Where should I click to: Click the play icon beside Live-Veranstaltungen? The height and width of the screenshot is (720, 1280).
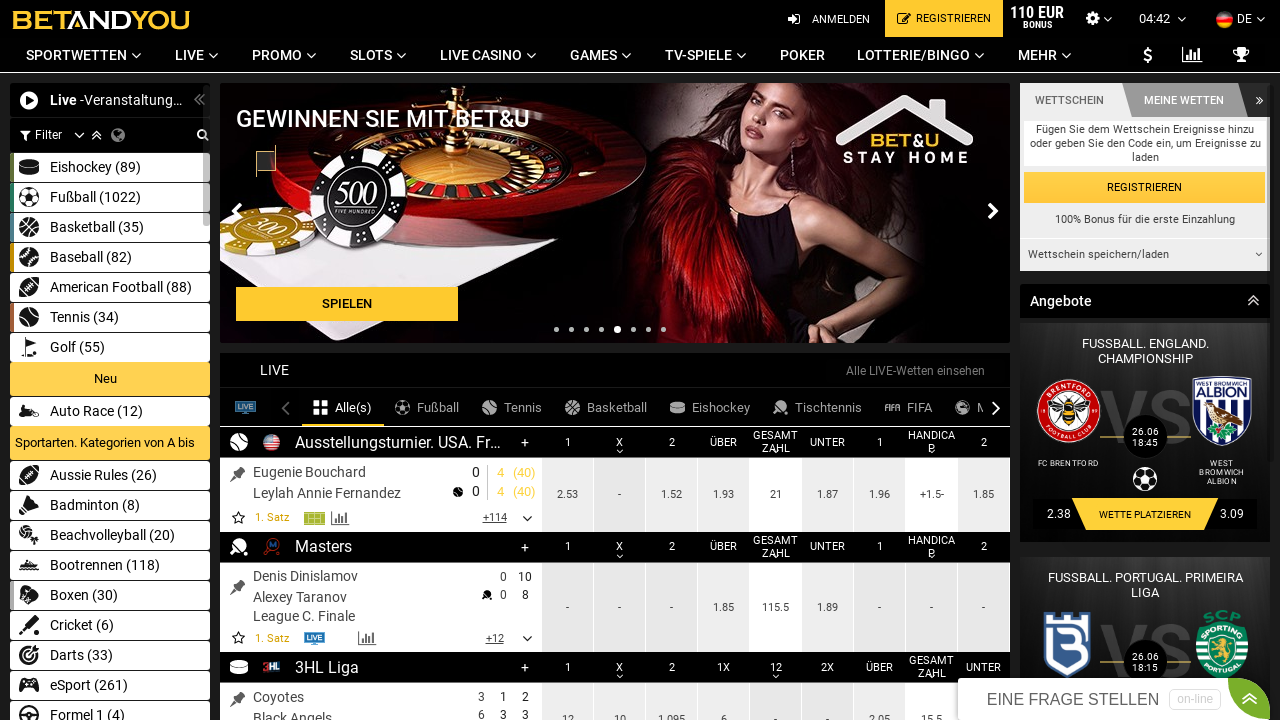point(29,100)
